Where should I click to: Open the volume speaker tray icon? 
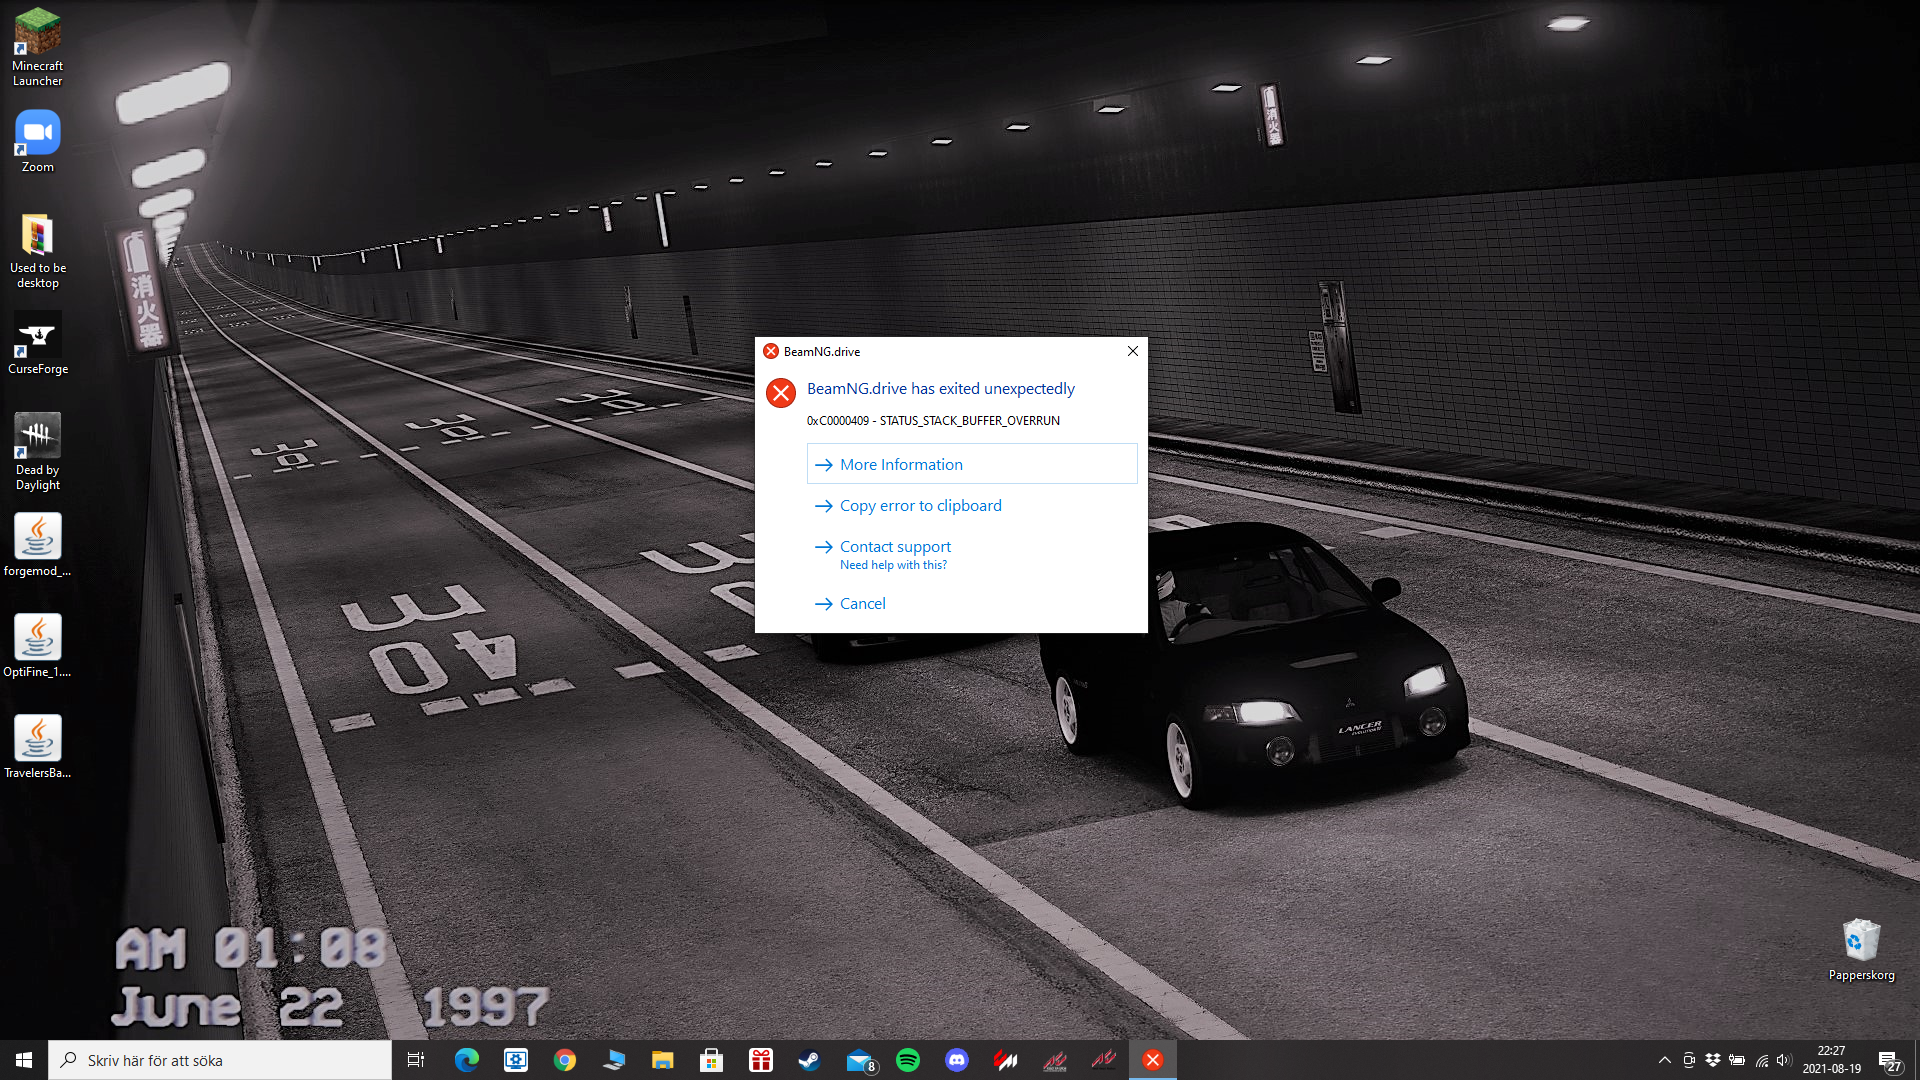pyautogui.click(x=1785, y=1060)
